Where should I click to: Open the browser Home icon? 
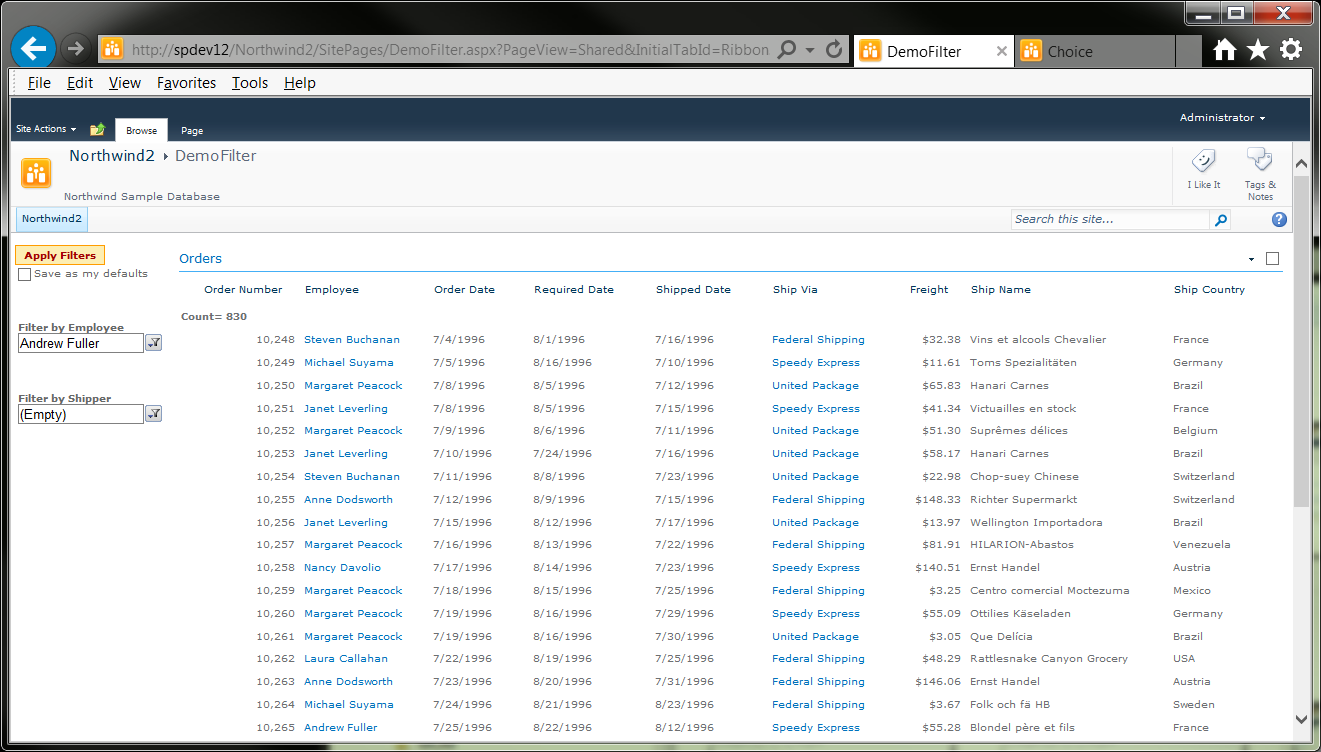(1224, 49)
